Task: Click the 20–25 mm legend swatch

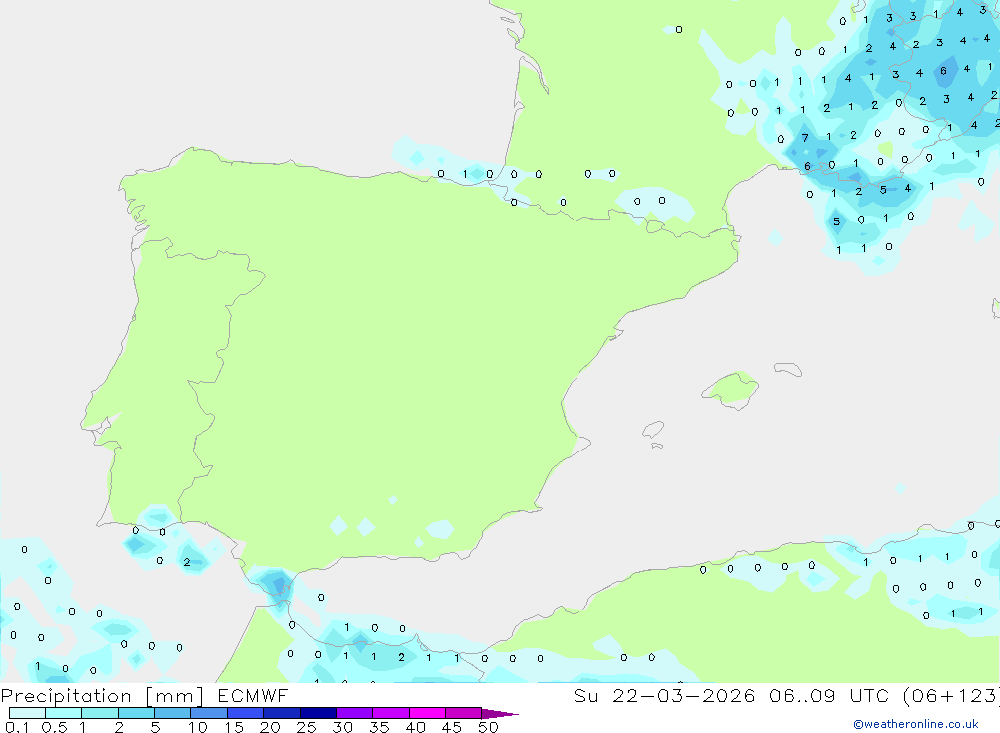Action: click(281, 713)
